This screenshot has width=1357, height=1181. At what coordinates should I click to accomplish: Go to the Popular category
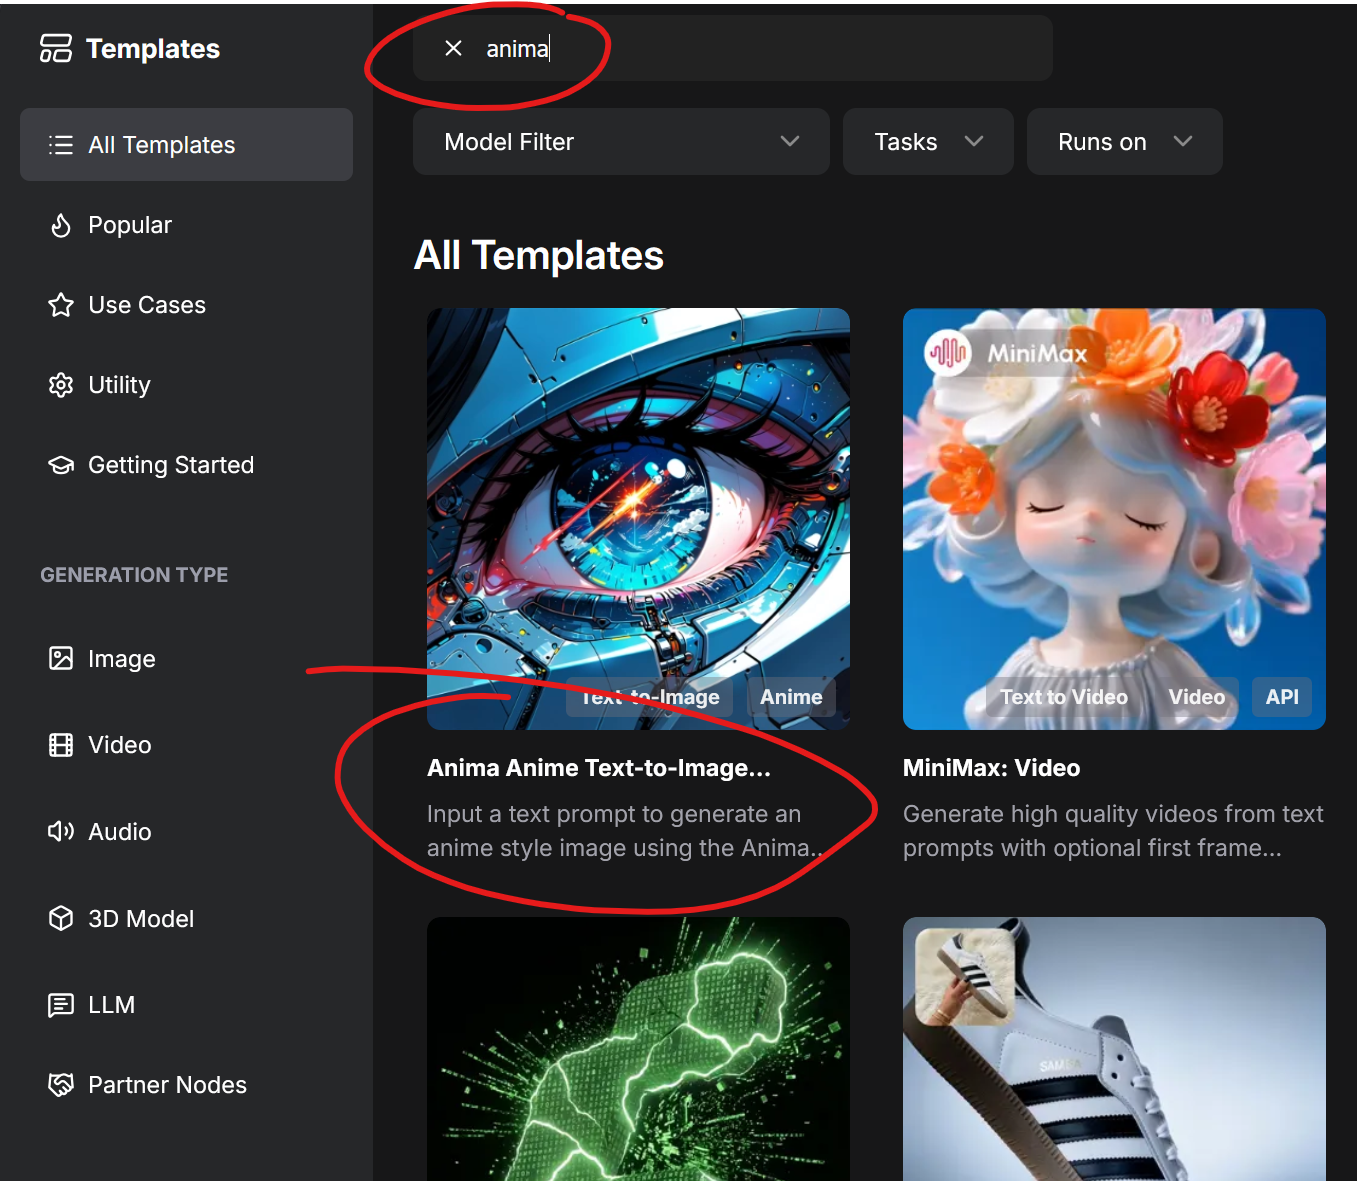[x=186, y=225]
